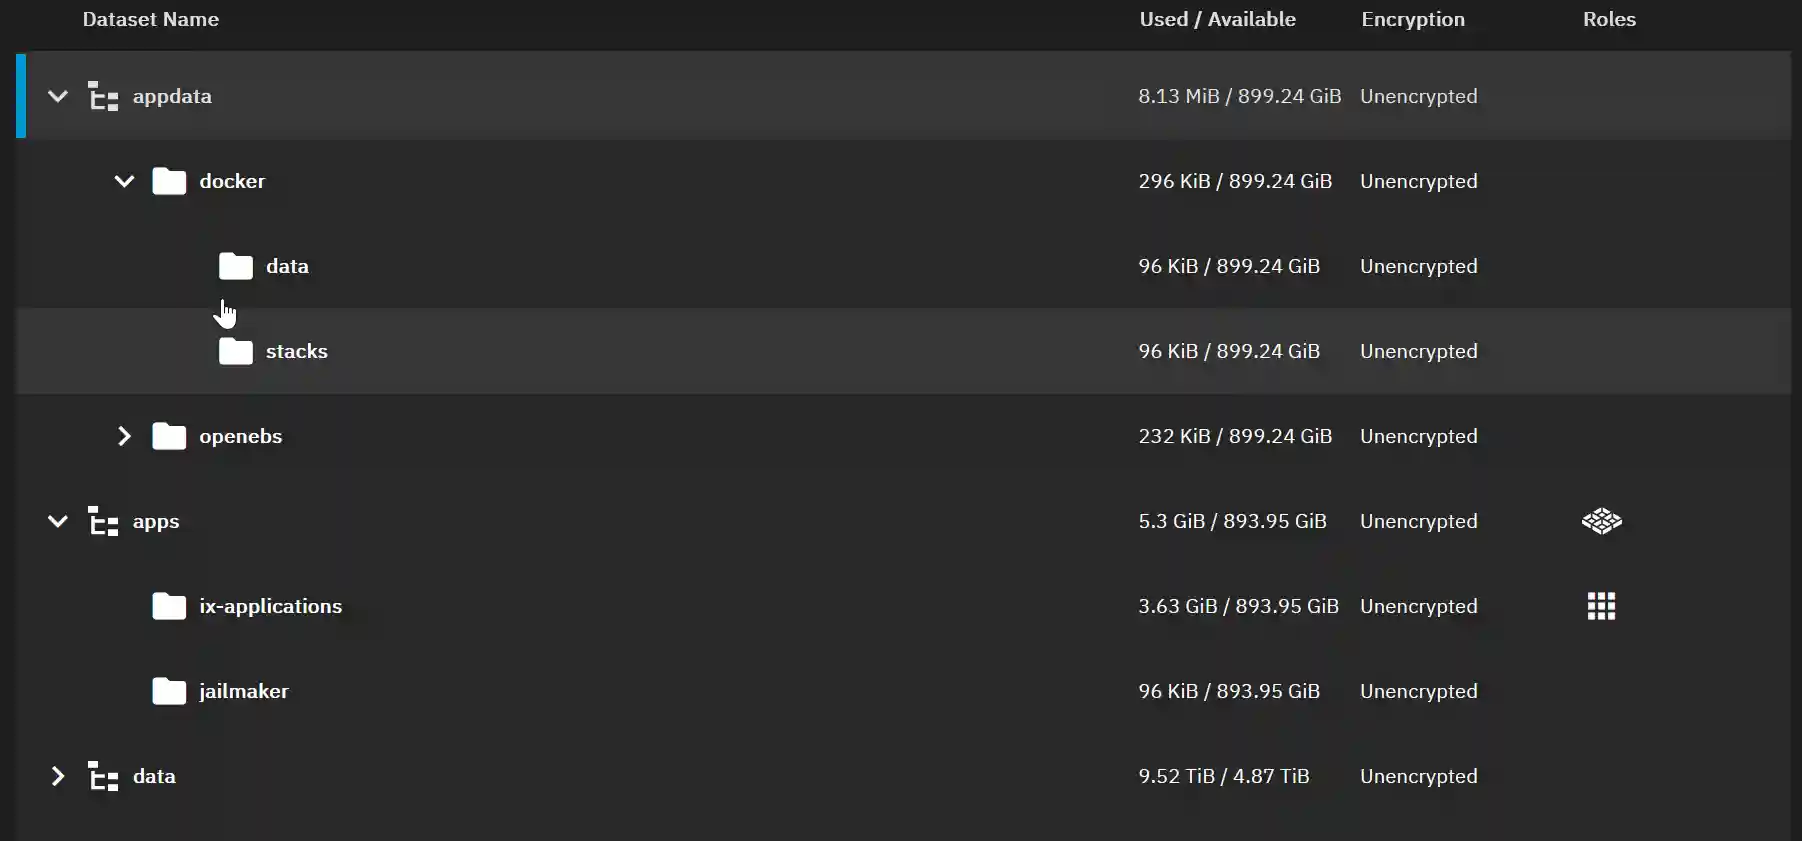Collapse the apps dataset
The height and width of the screenshot is (841, 1802).
coord(57,521)
